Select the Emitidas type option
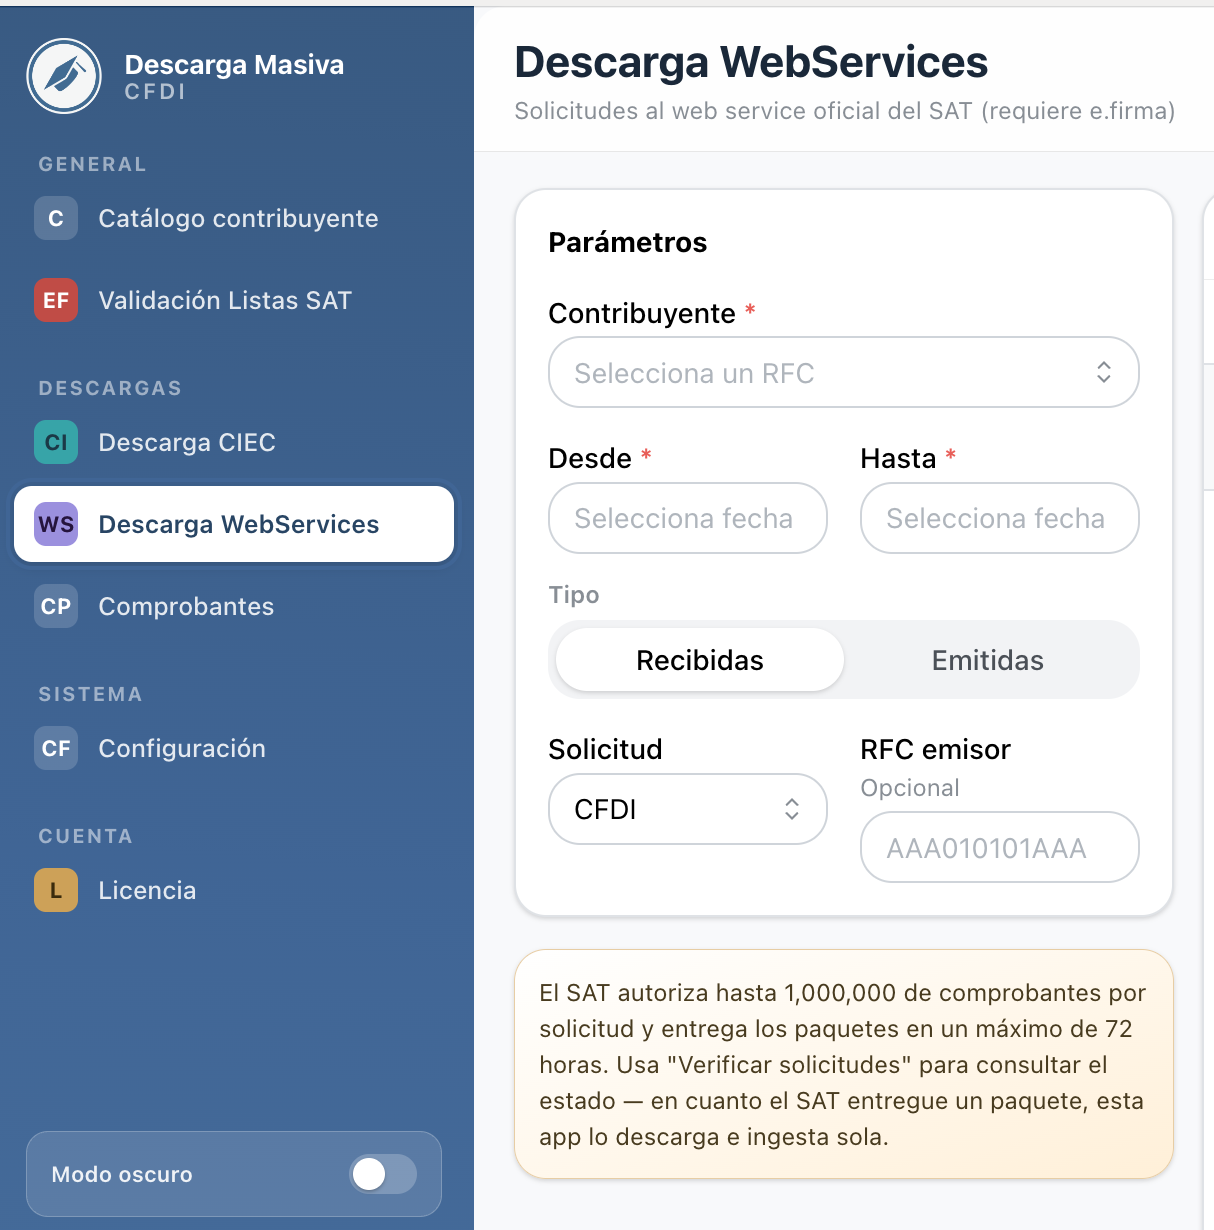1214x1230 pixels. pyautogui.click(x=988, y=660)
